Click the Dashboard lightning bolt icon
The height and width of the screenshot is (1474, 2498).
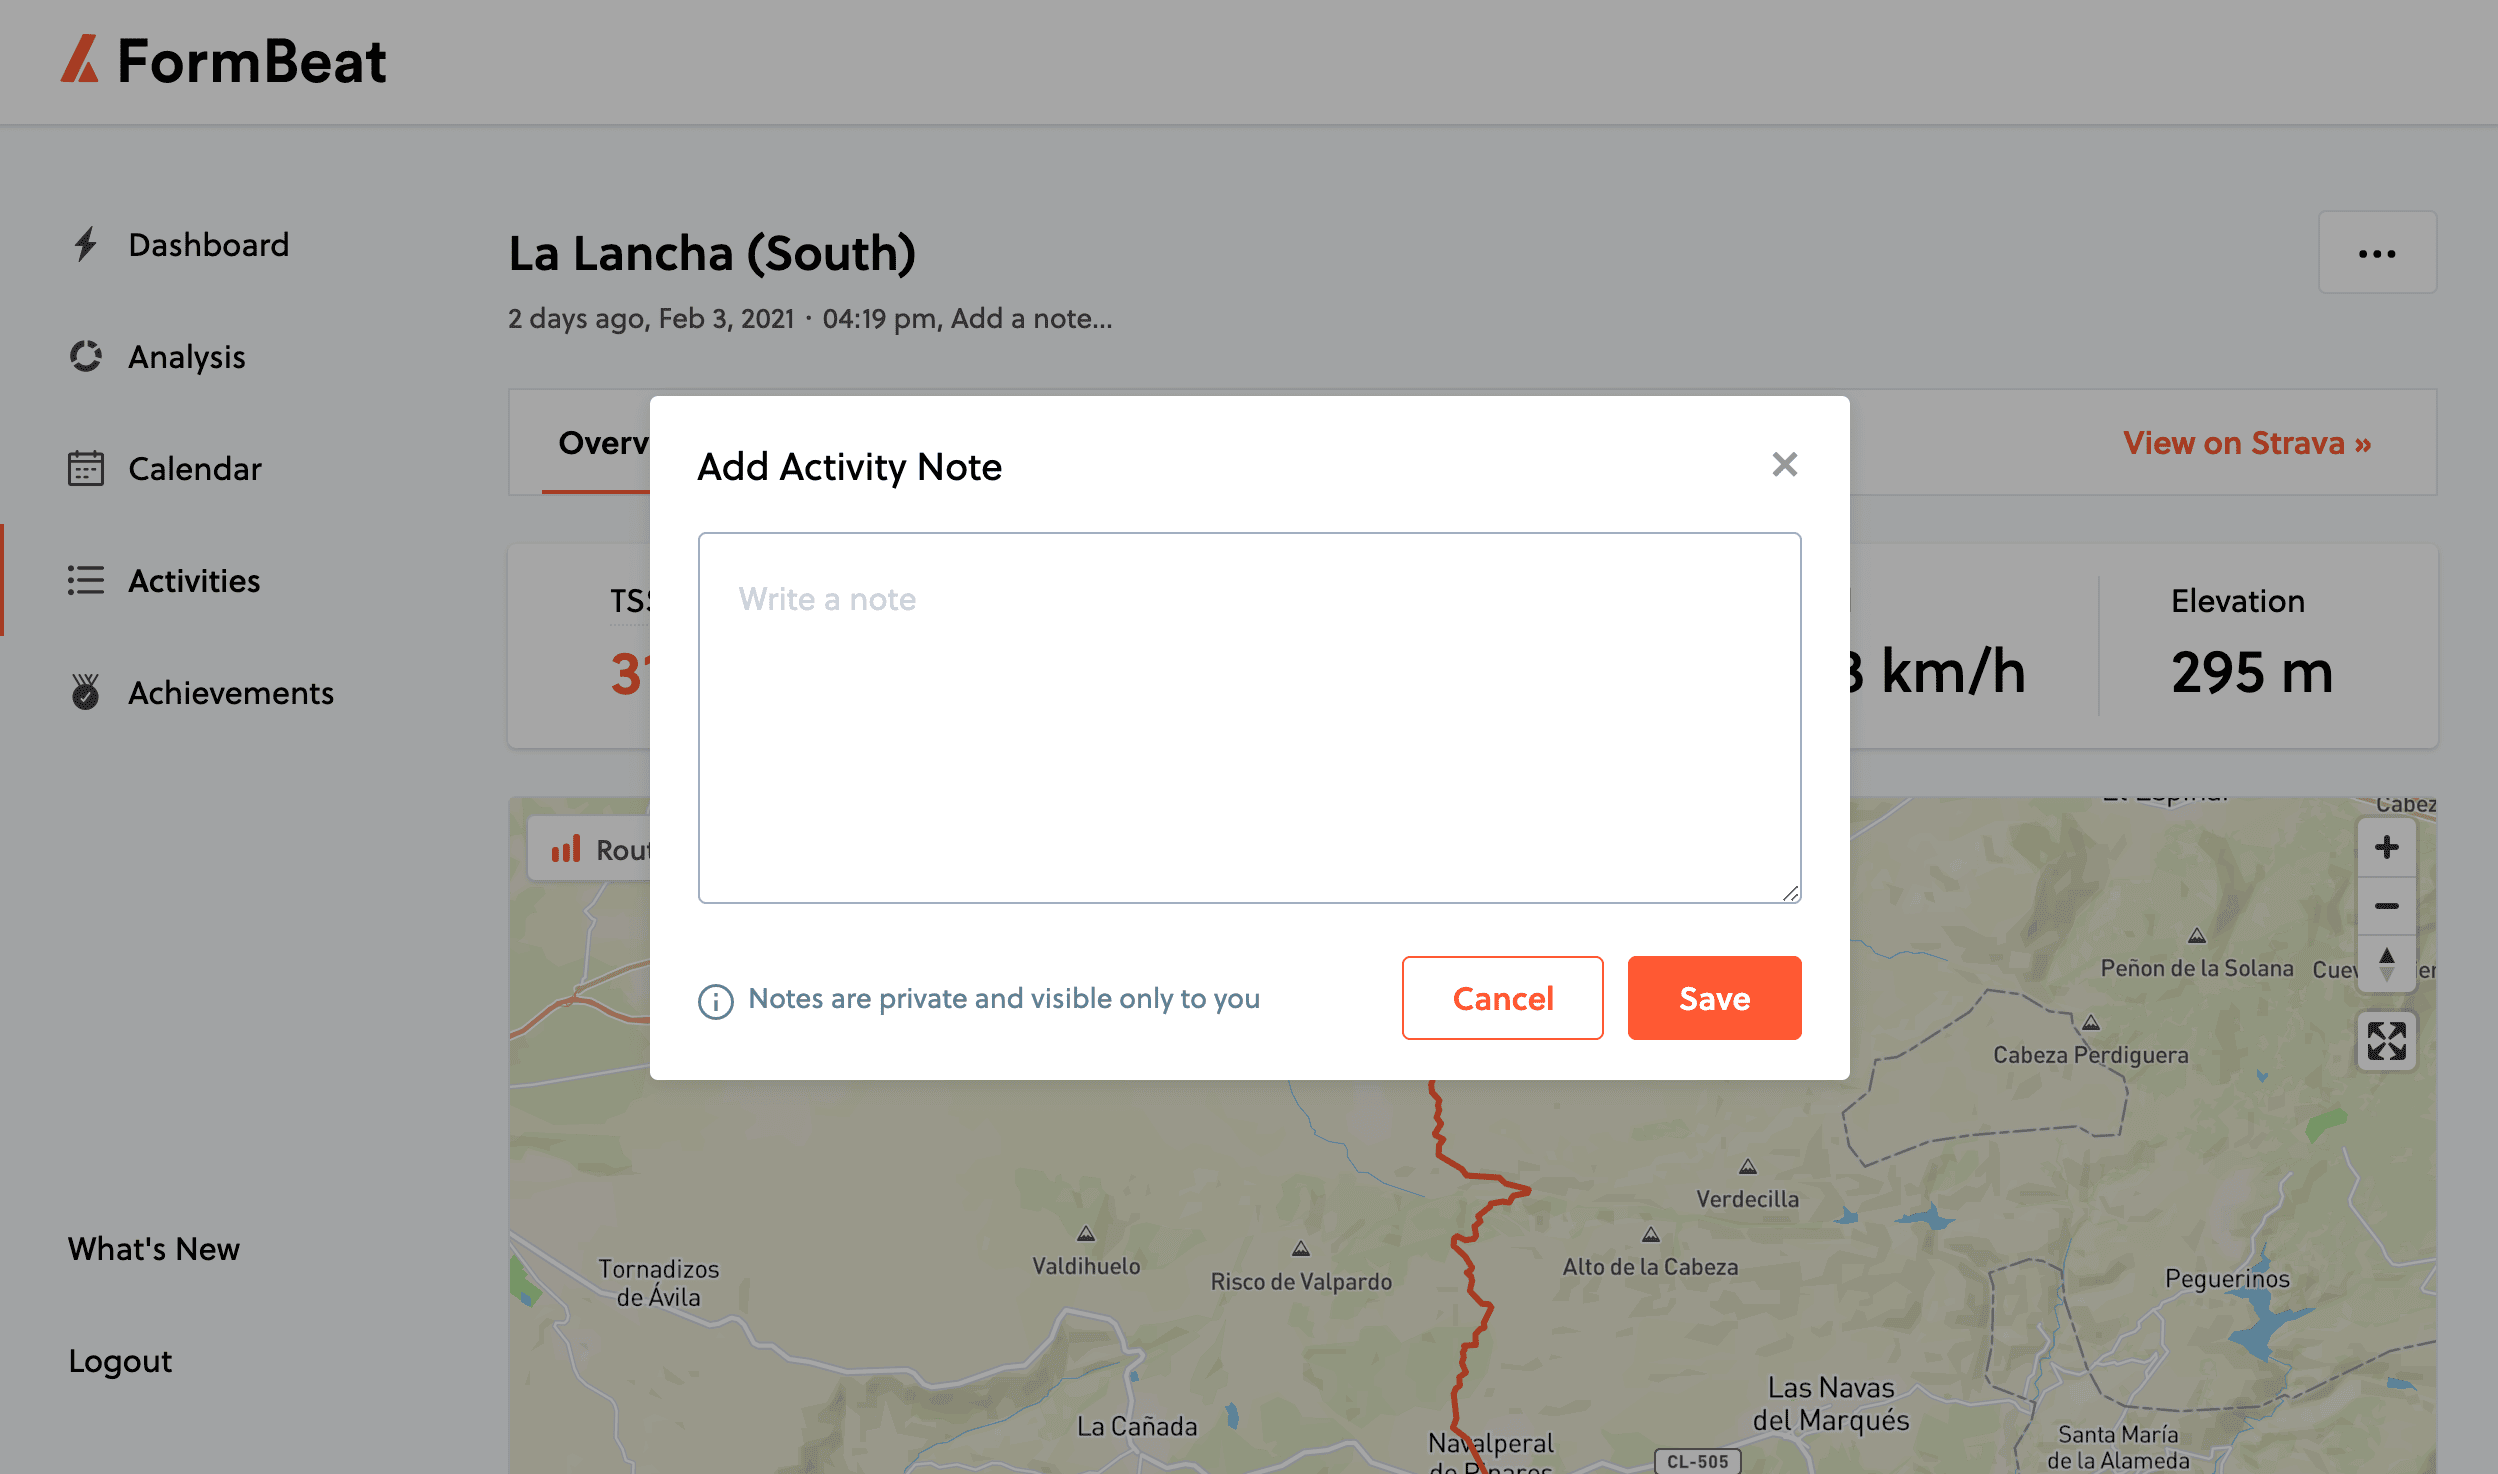(86, 245)
